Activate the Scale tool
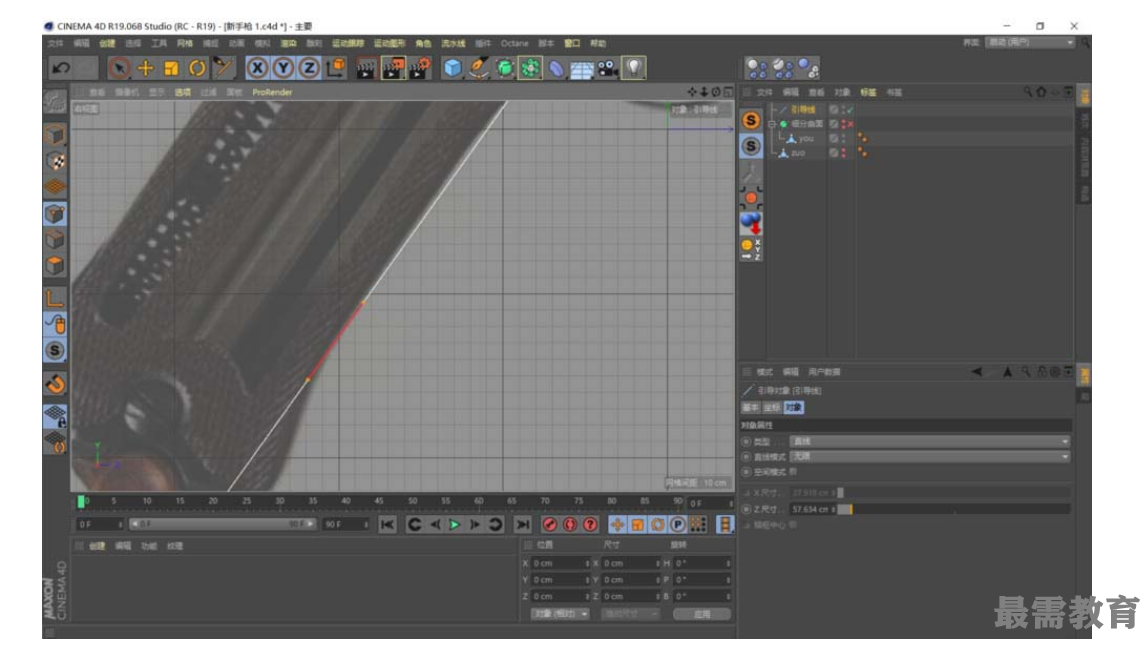The width and height of the screenshot is (1146, 652). coord(171,68)
